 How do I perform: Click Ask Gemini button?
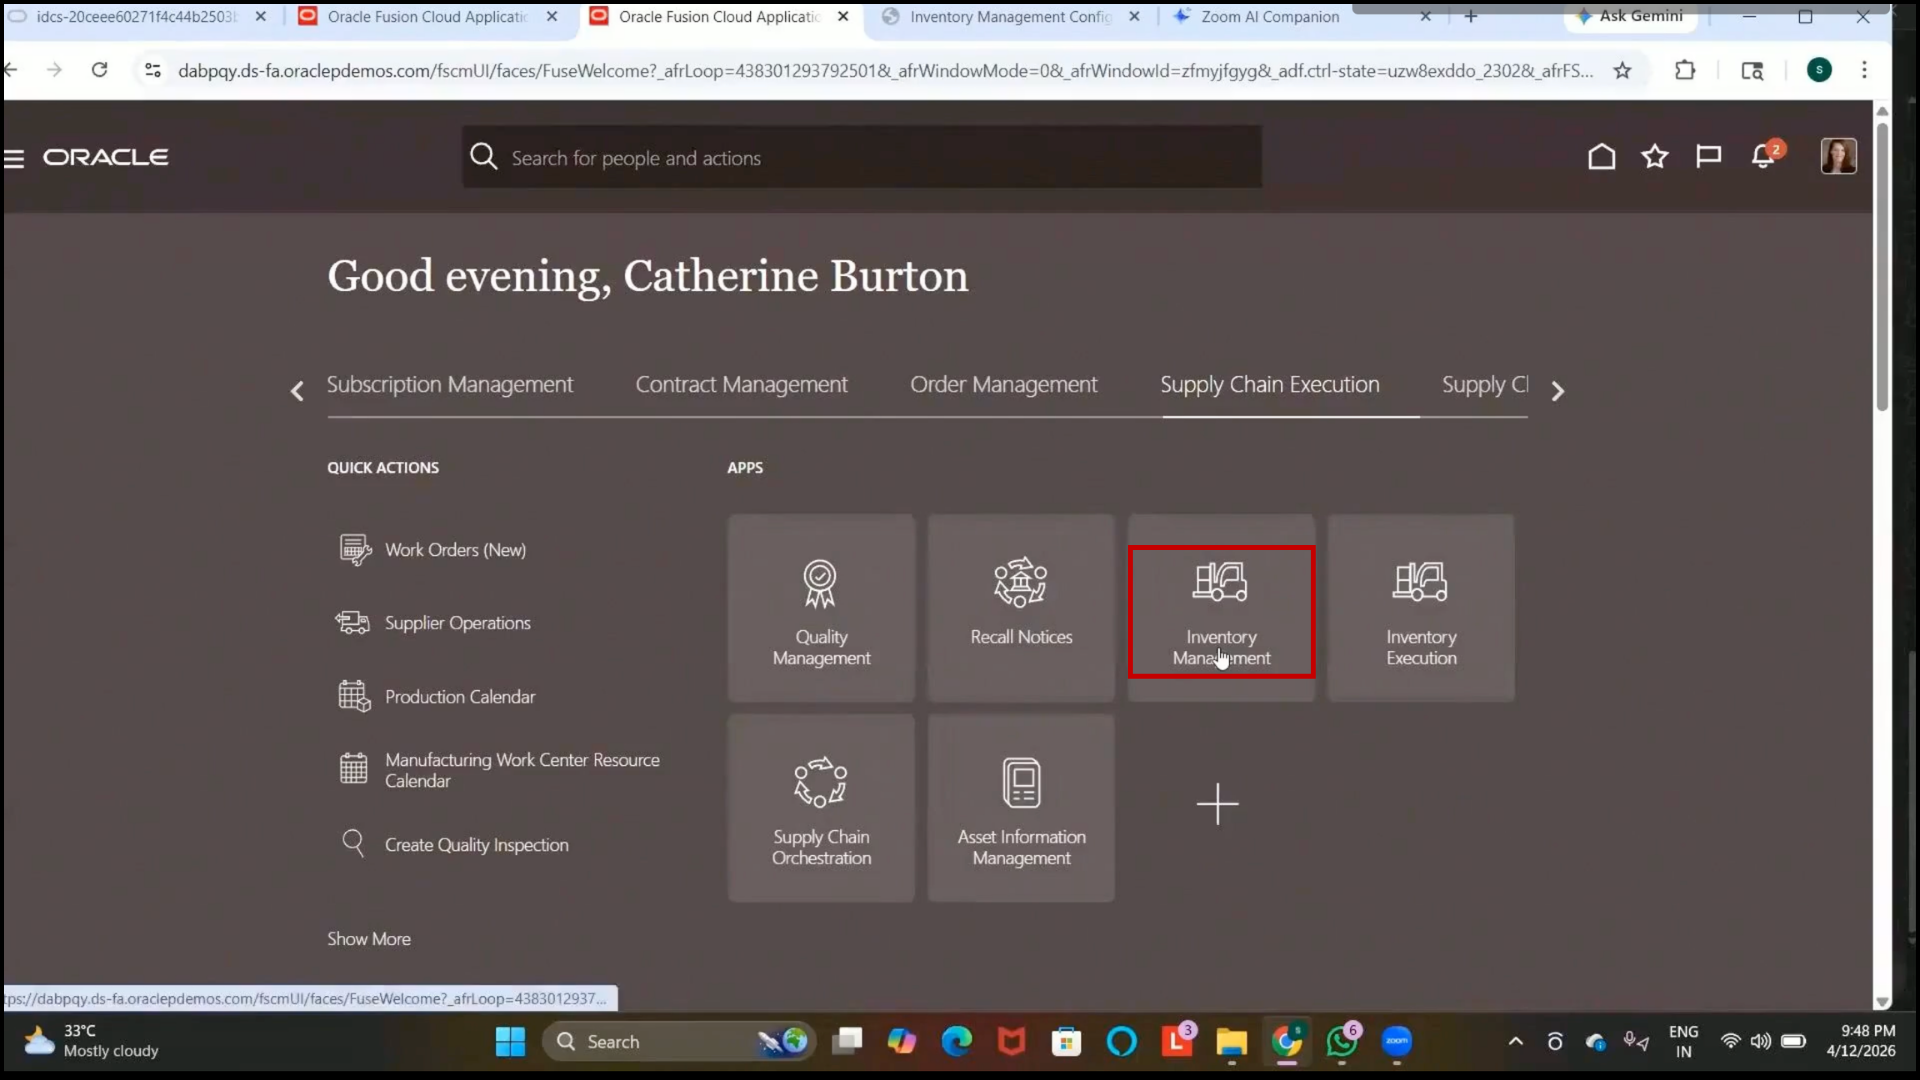[x=1631, y=16]
